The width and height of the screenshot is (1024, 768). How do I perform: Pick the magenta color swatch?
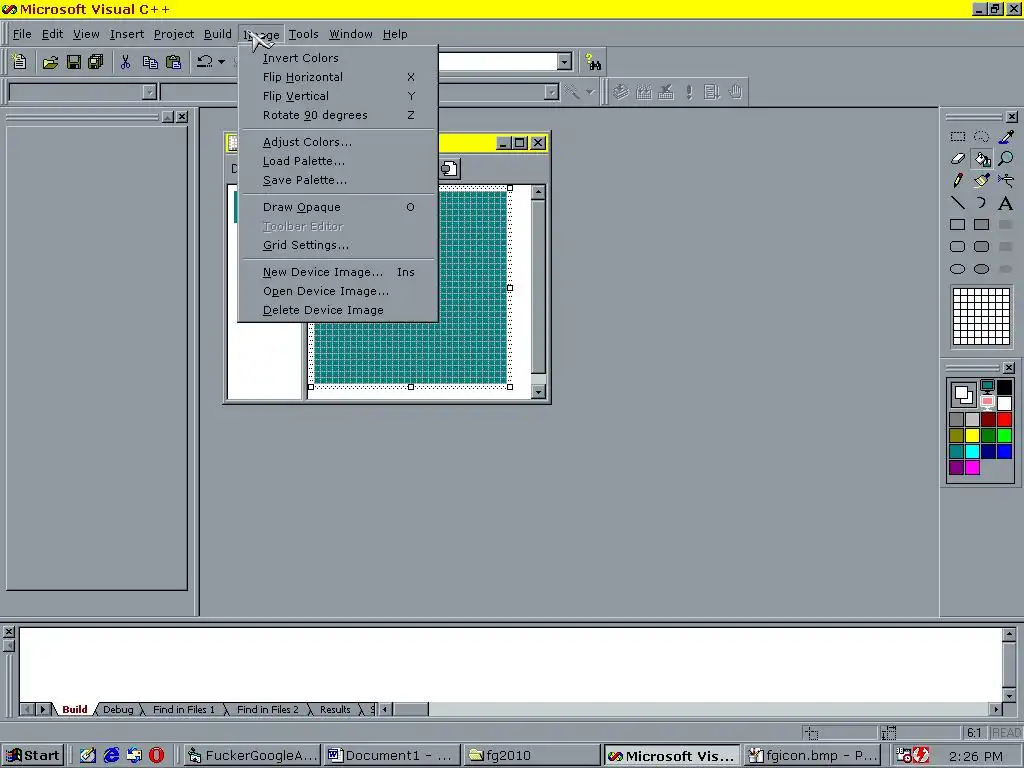pyautogui.click(x=972, y=467)
